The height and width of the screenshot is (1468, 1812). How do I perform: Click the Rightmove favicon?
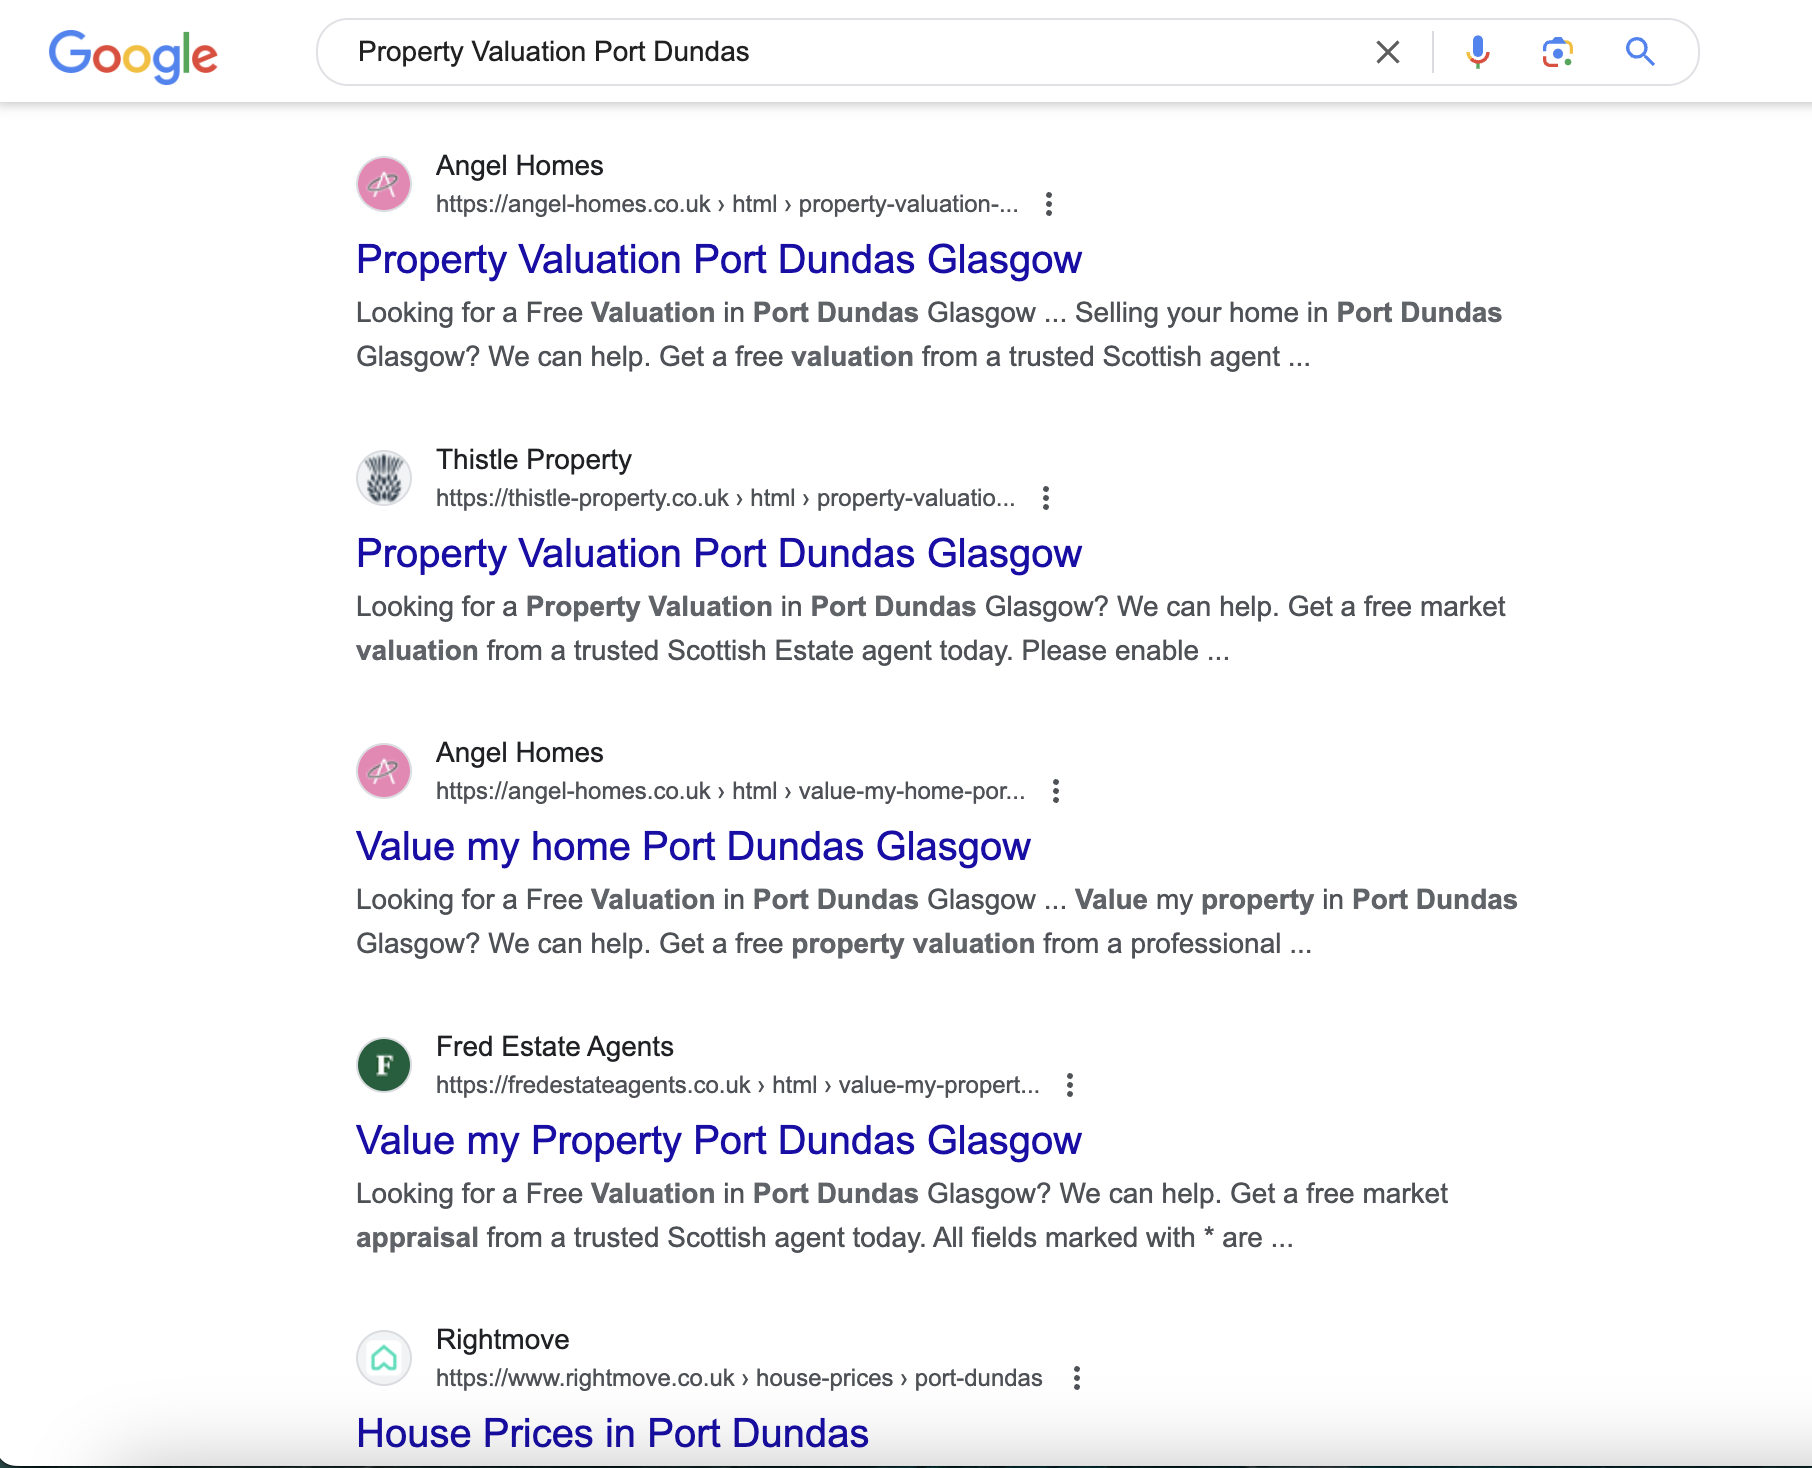click(x=384, y=1358)
